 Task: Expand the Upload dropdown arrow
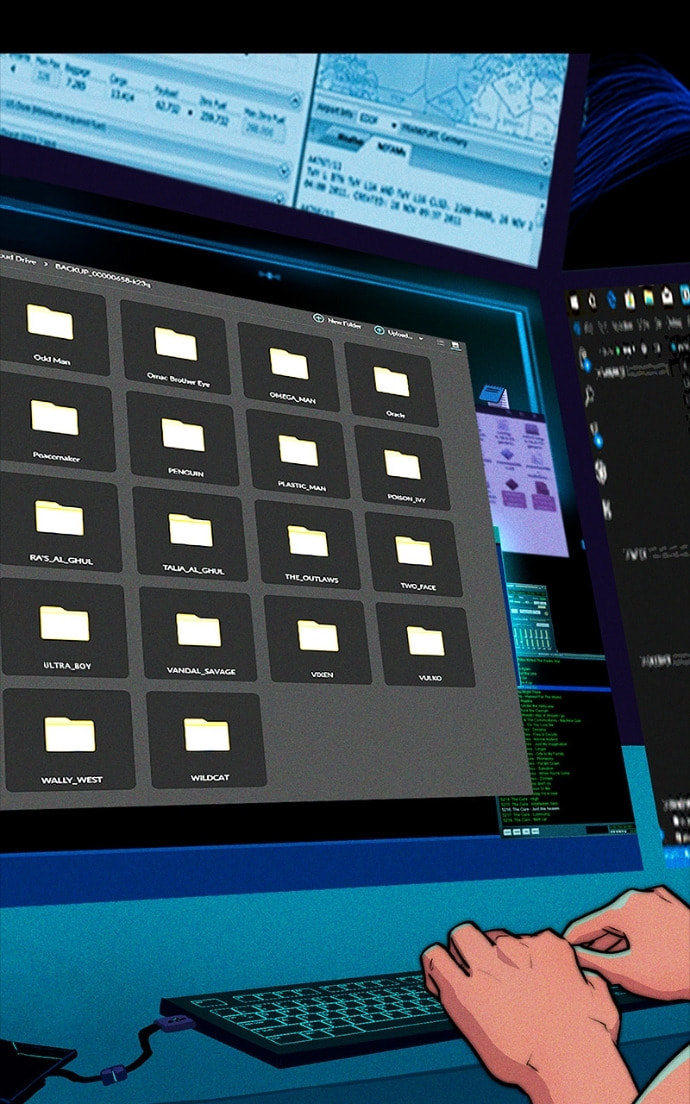pyautogui.click(x=422, y=339)
